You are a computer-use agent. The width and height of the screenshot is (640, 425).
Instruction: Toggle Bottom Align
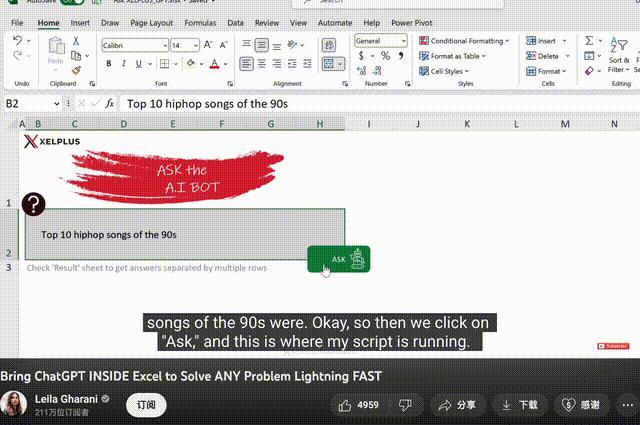(277, 46)
